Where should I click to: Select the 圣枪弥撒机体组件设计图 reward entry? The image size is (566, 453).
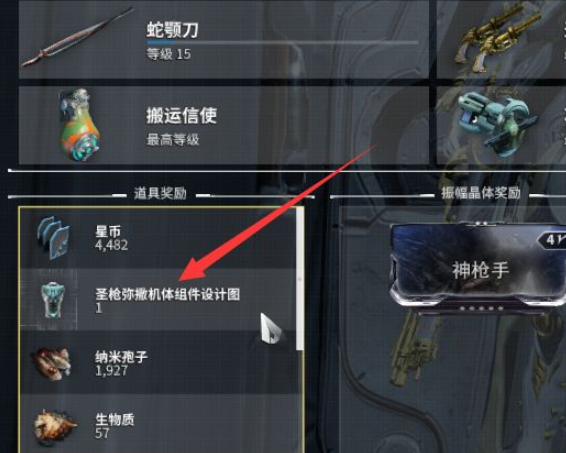click(158, 300)
